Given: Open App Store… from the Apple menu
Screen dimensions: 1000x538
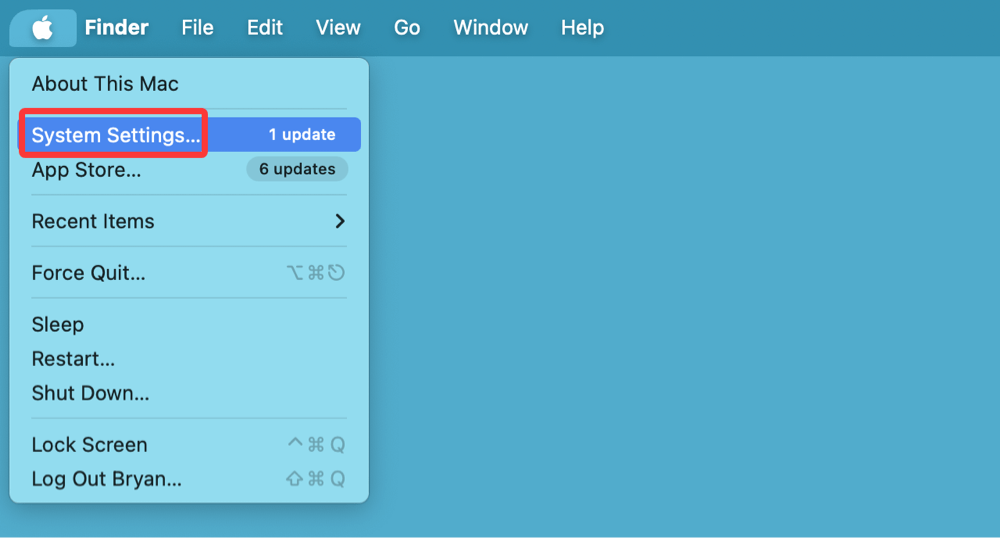Looking at the screenshot, I should 86,170.
